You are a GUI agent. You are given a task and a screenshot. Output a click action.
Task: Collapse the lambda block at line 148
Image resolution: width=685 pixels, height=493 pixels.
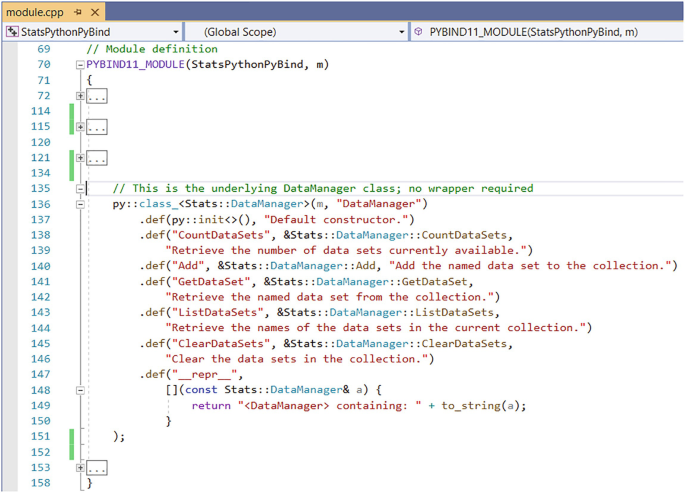80,390
